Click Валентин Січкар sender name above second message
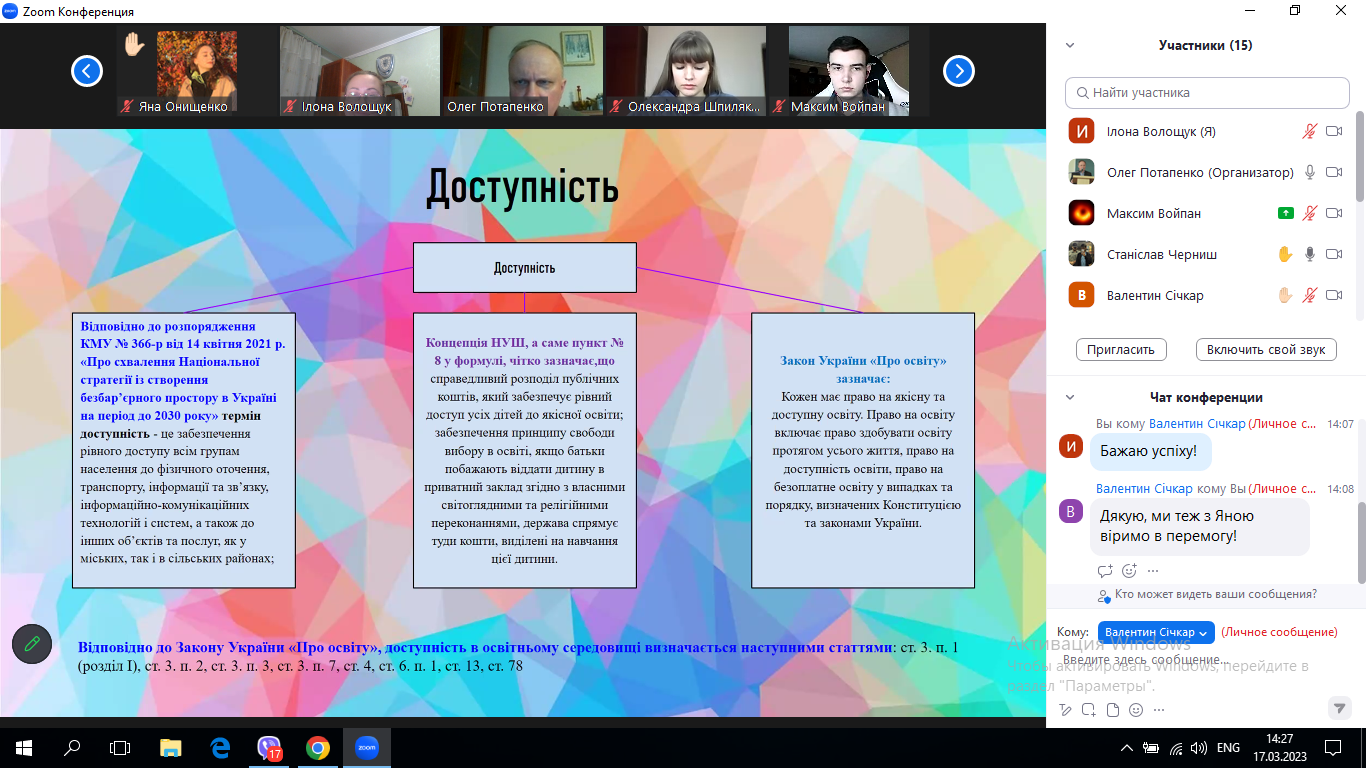This screenshot has height=768, width=1366. [x=1144, y=489]
